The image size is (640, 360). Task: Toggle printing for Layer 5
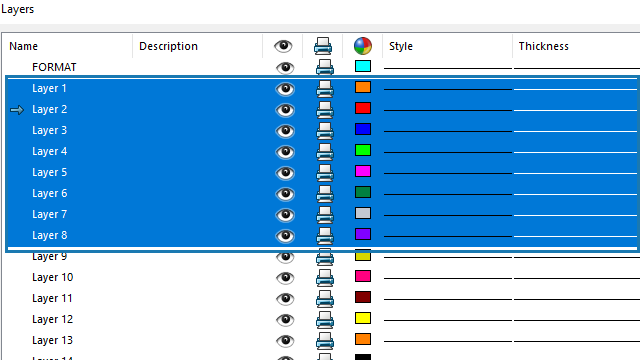[x=324, y=173]
